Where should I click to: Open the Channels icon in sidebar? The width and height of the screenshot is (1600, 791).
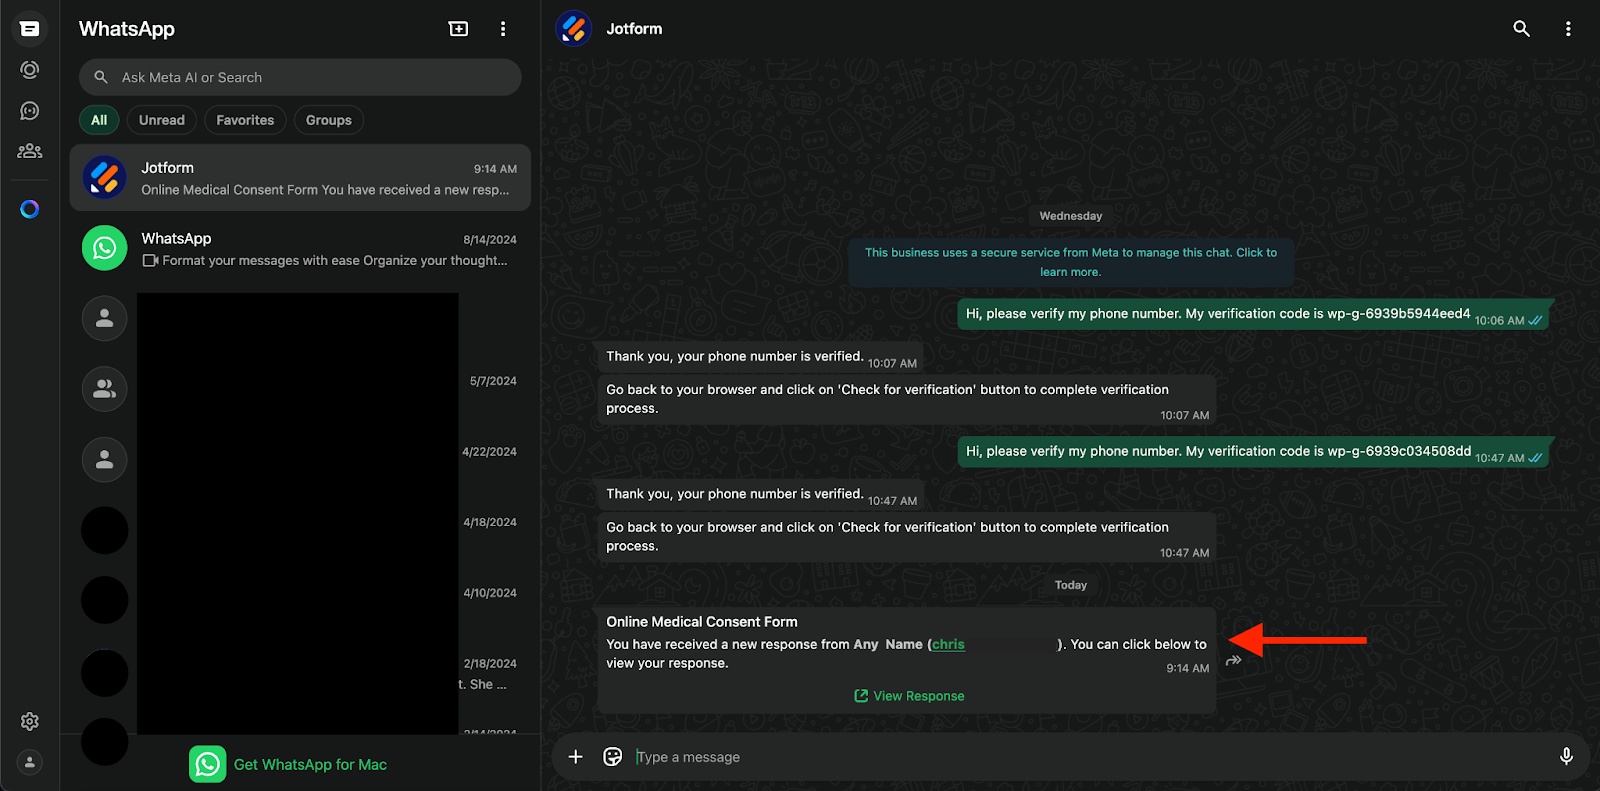(x=30, y=111)
